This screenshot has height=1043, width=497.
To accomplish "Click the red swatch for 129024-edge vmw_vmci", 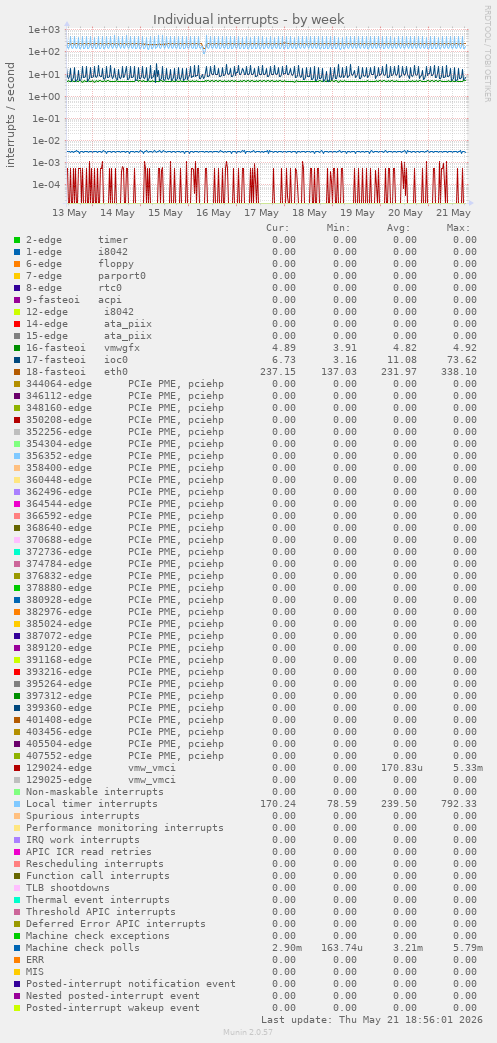I will click(x=17, y=768).
